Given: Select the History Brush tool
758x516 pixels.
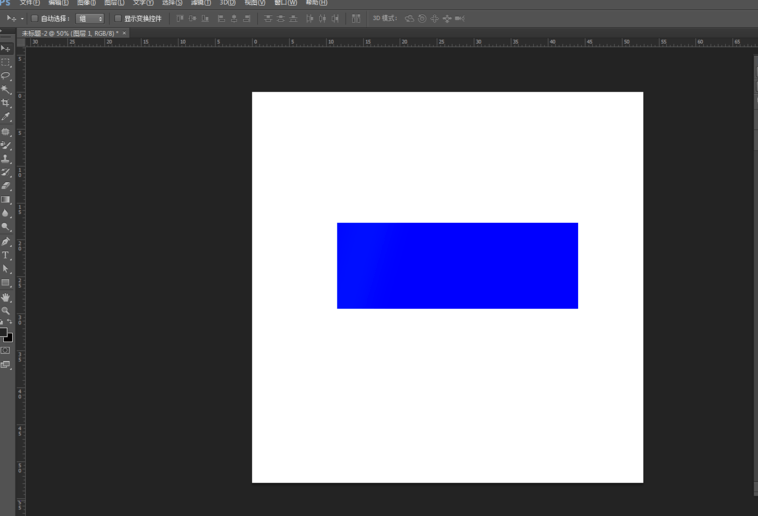Looking at the screenshot, I should pos(6,172).
